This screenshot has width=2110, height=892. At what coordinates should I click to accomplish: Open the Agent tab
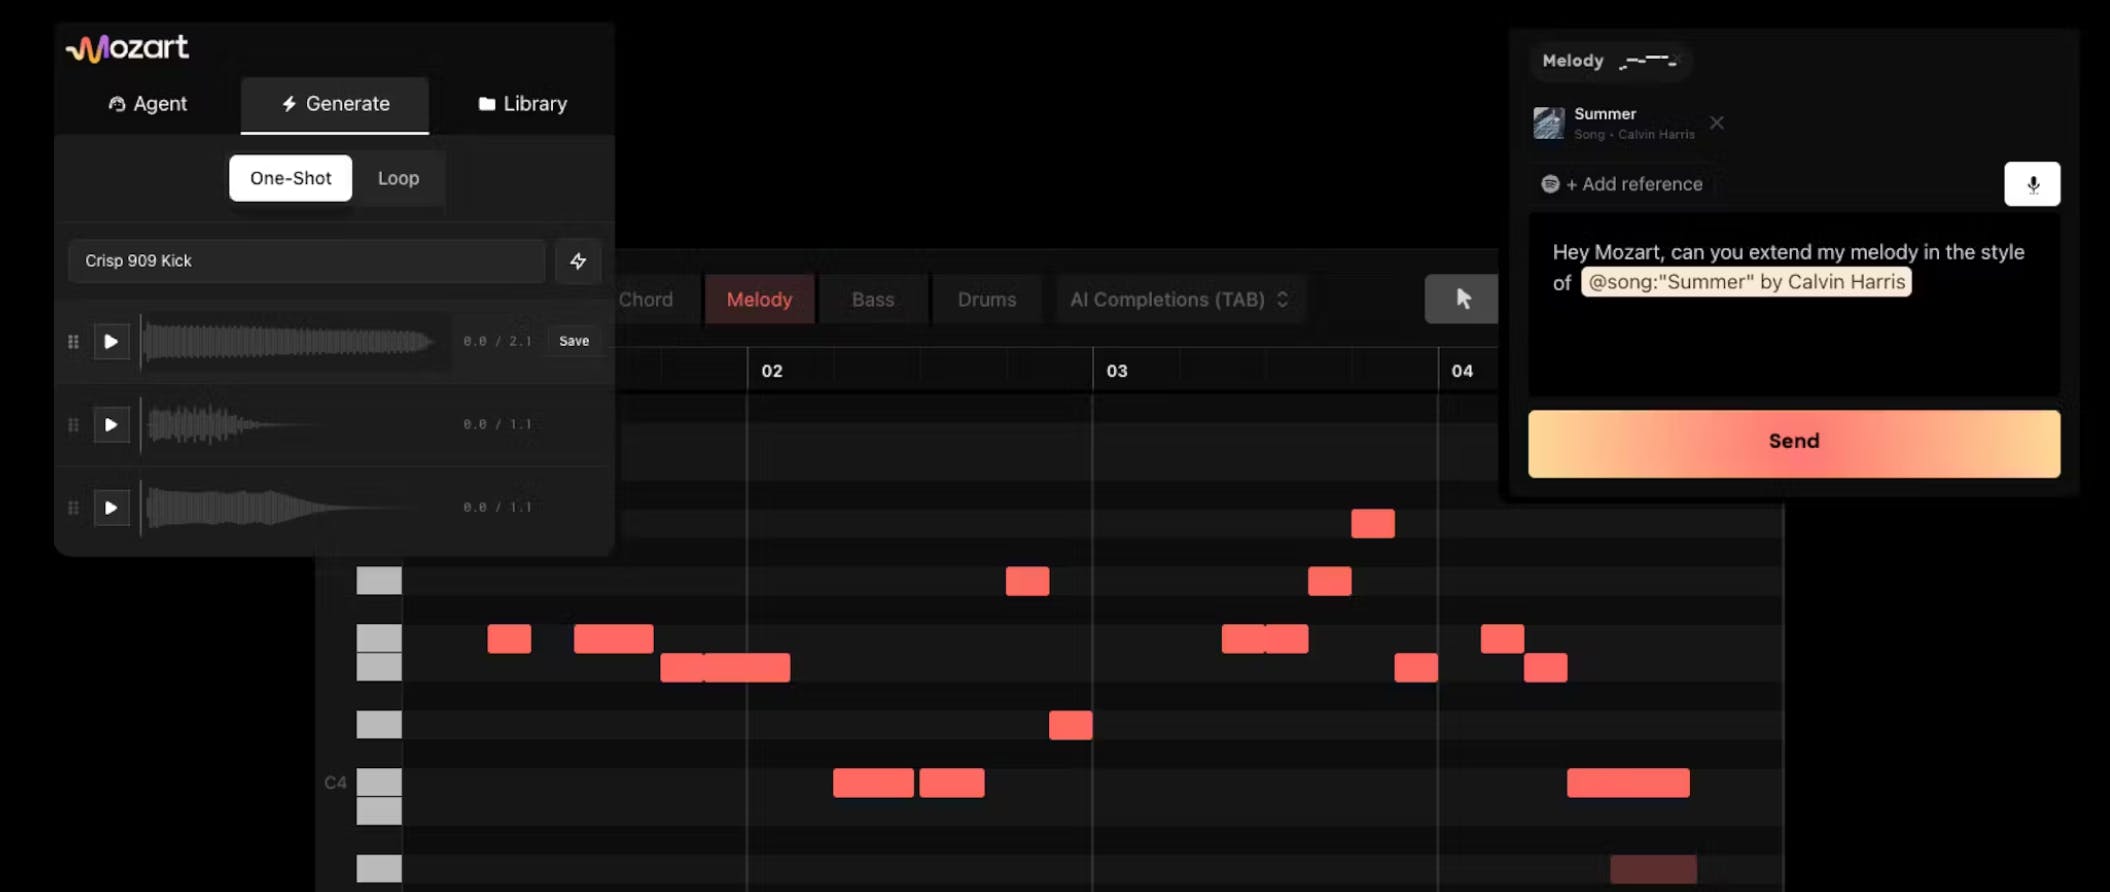pyautogui.click(x=148, y=104)
